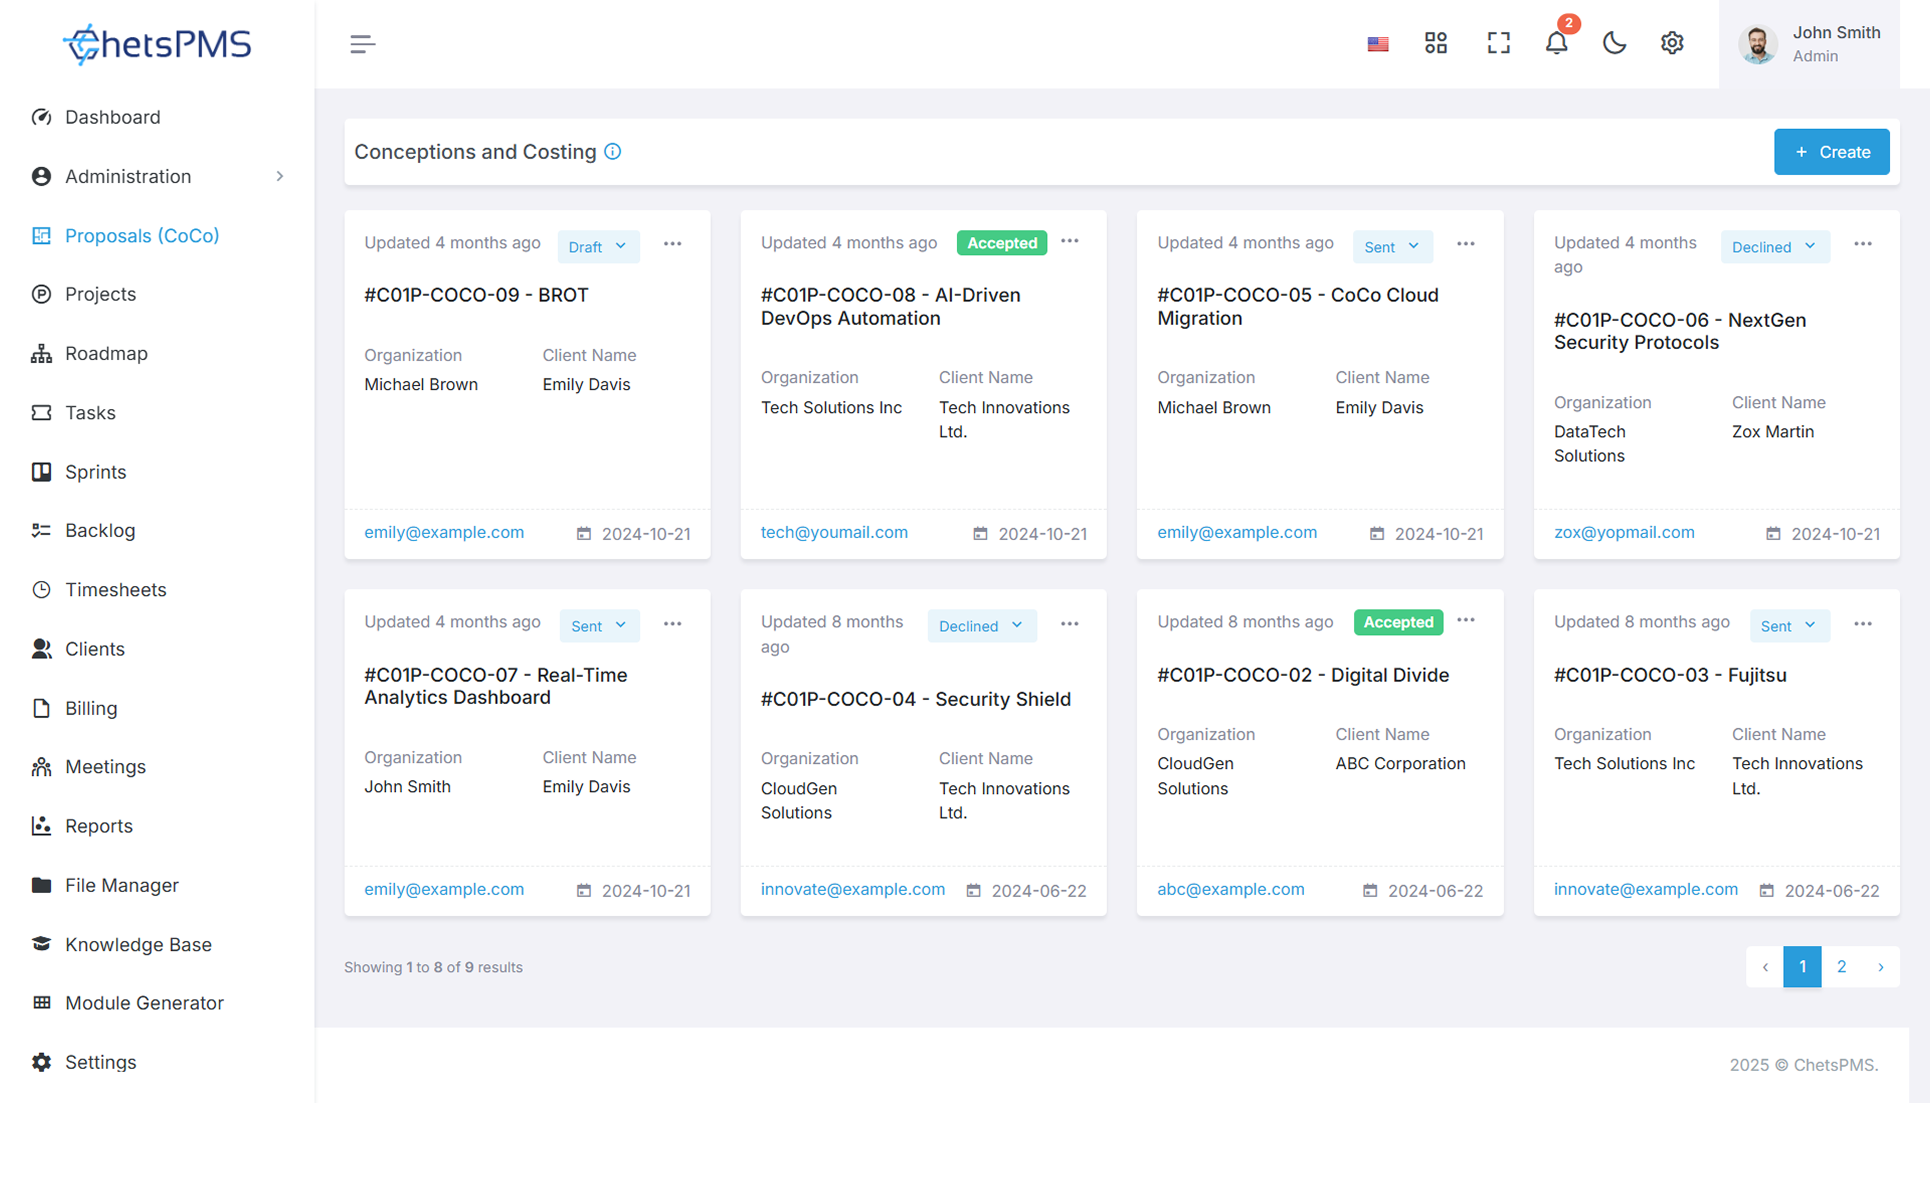Image resolution: width=1930 pixels, height=1200 pixels.
Task: Open the Roadmap sidebar item
Action: pyautogui.click(x=106, y=353)
